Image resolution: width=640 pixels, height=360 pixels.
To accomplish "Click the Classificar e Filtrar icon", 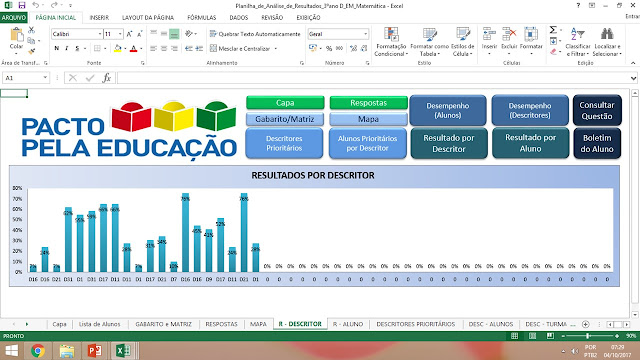I will (578, 34).
